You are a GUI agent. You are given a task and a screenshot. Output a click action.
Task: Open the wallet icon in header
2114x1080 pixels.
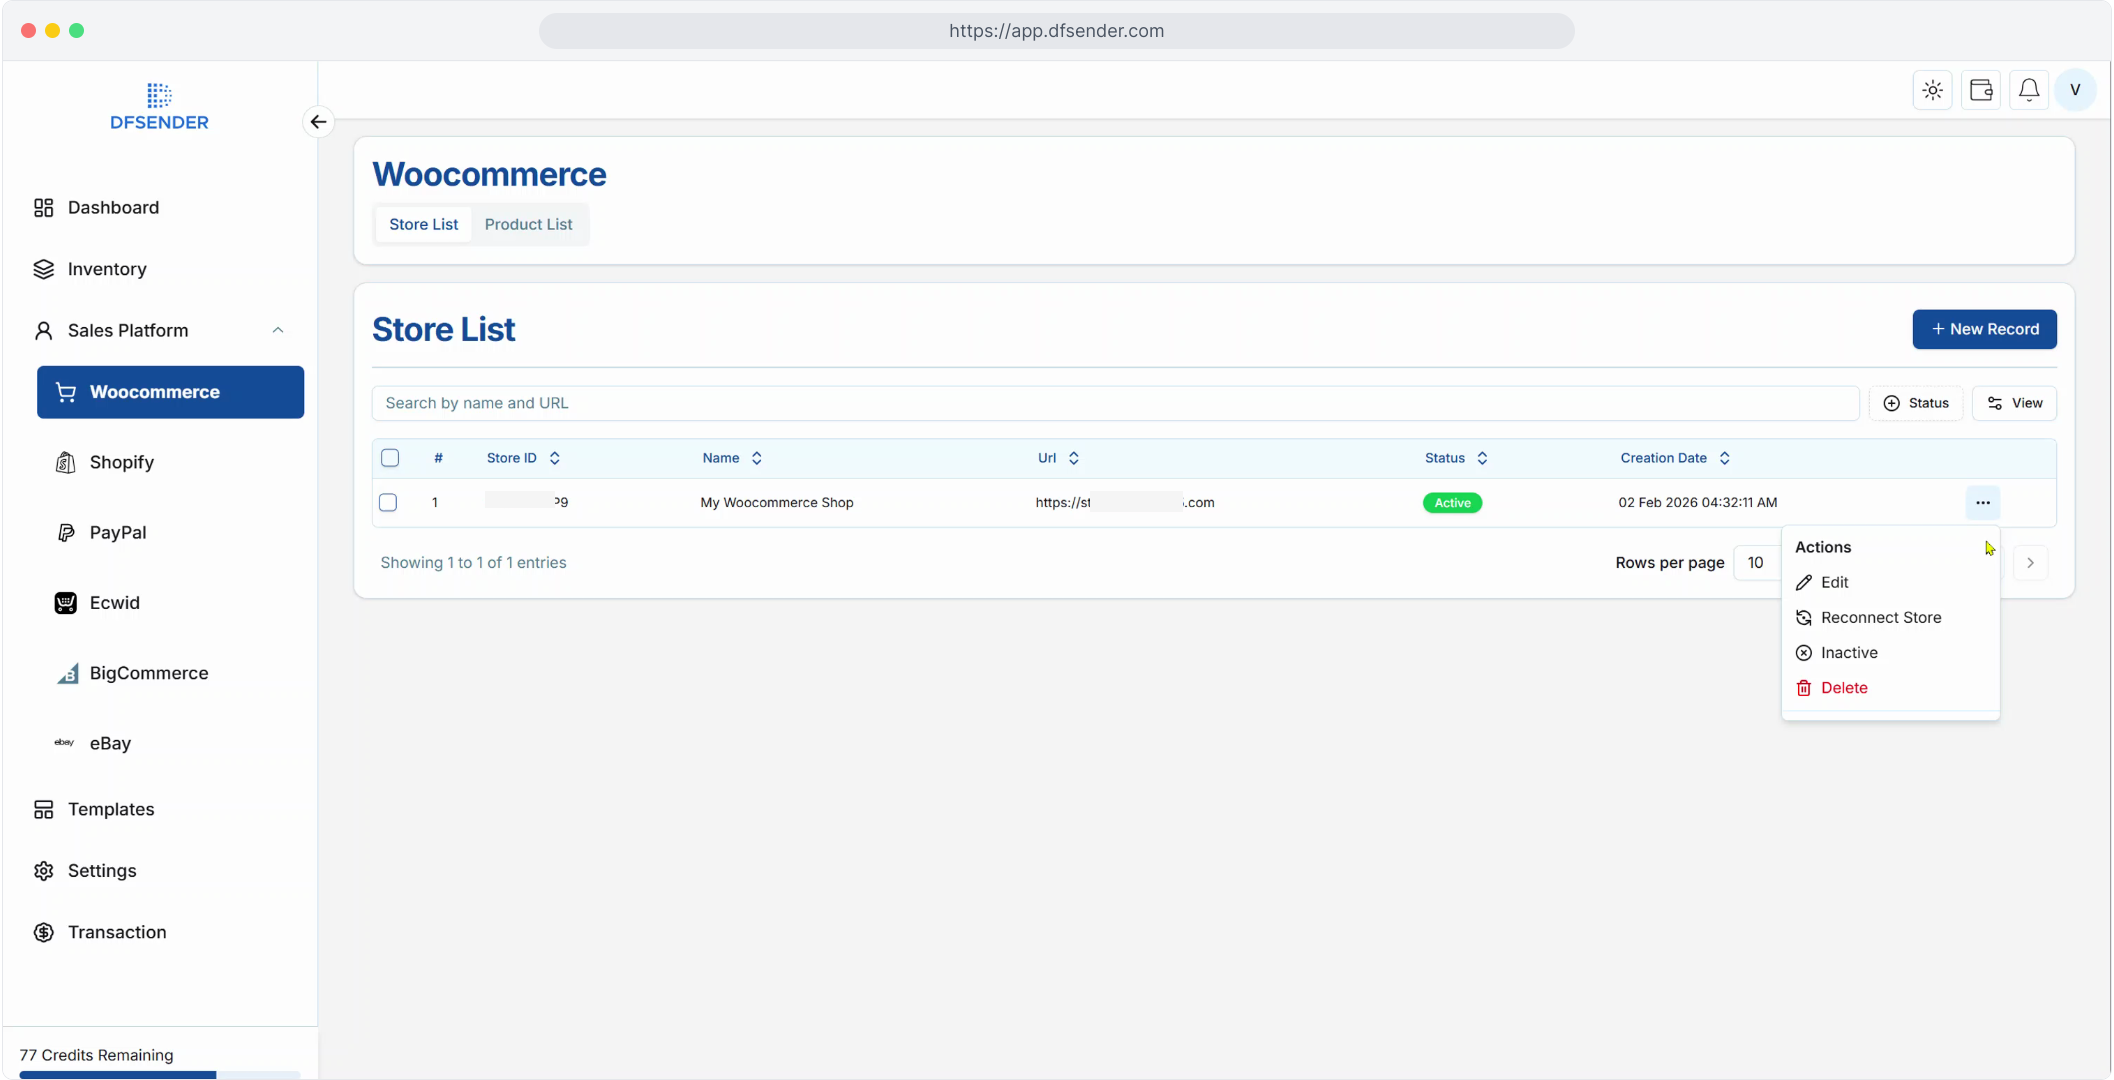(1981, 90)
